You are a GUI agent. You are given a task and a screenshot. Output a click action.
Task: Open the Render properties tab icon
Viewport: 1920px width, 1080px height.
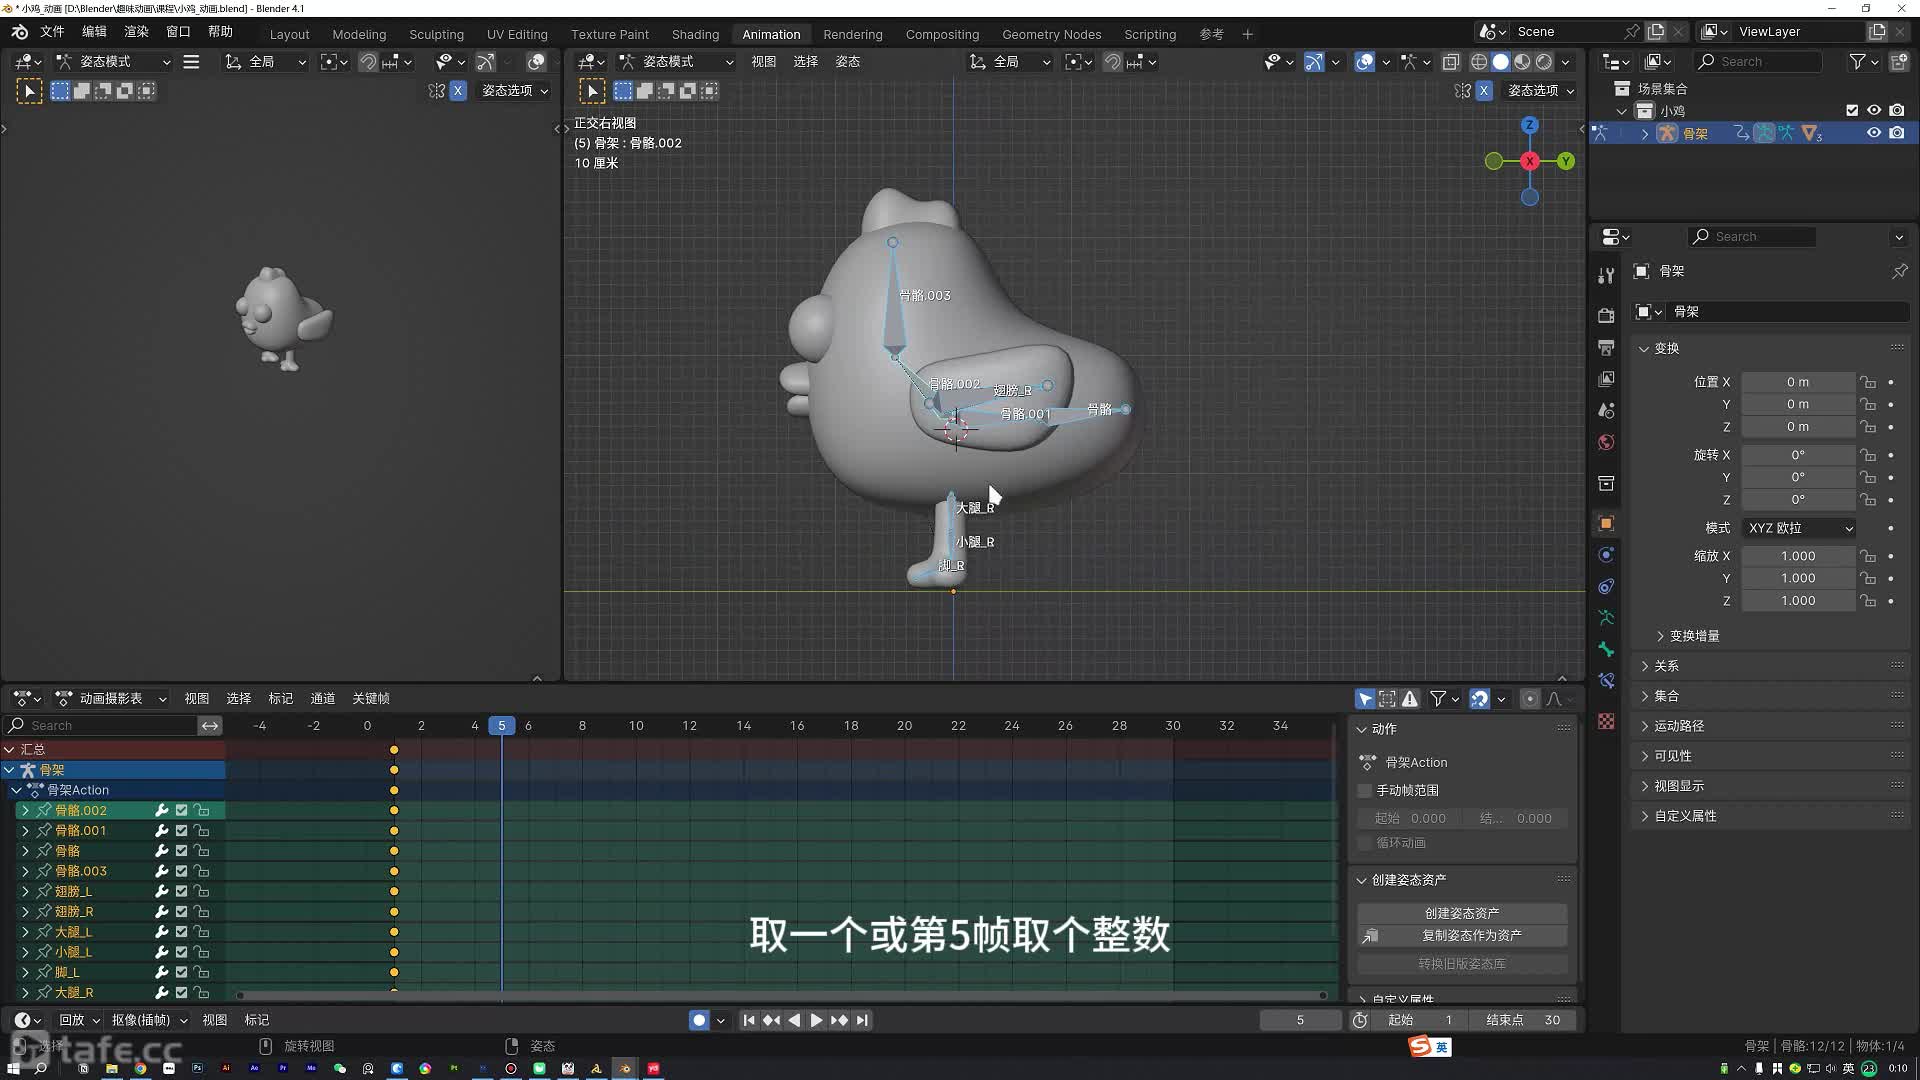click(x=1606, y=315)
